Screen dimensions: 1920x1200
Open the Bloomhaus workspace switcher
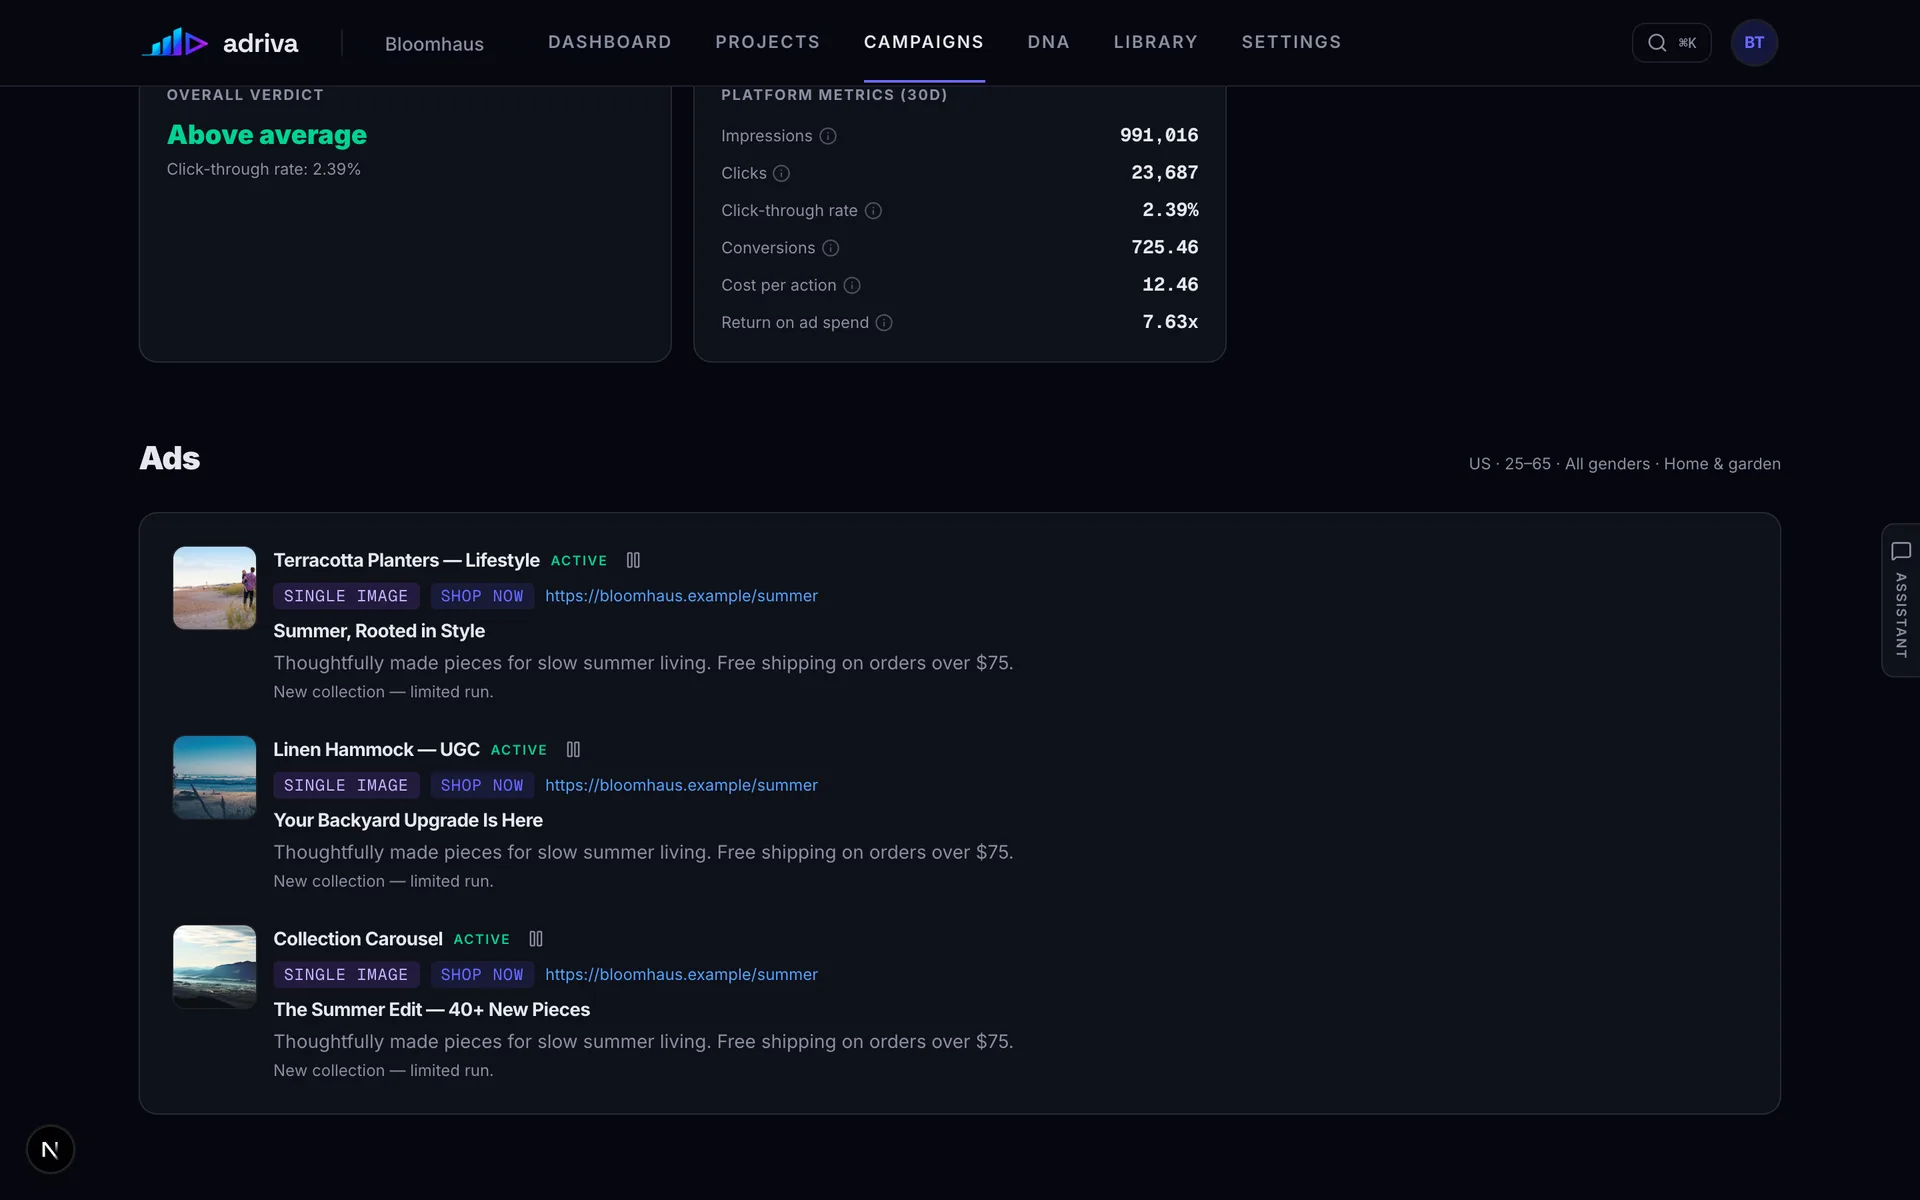pyautogui.click(x=434, y=44)
